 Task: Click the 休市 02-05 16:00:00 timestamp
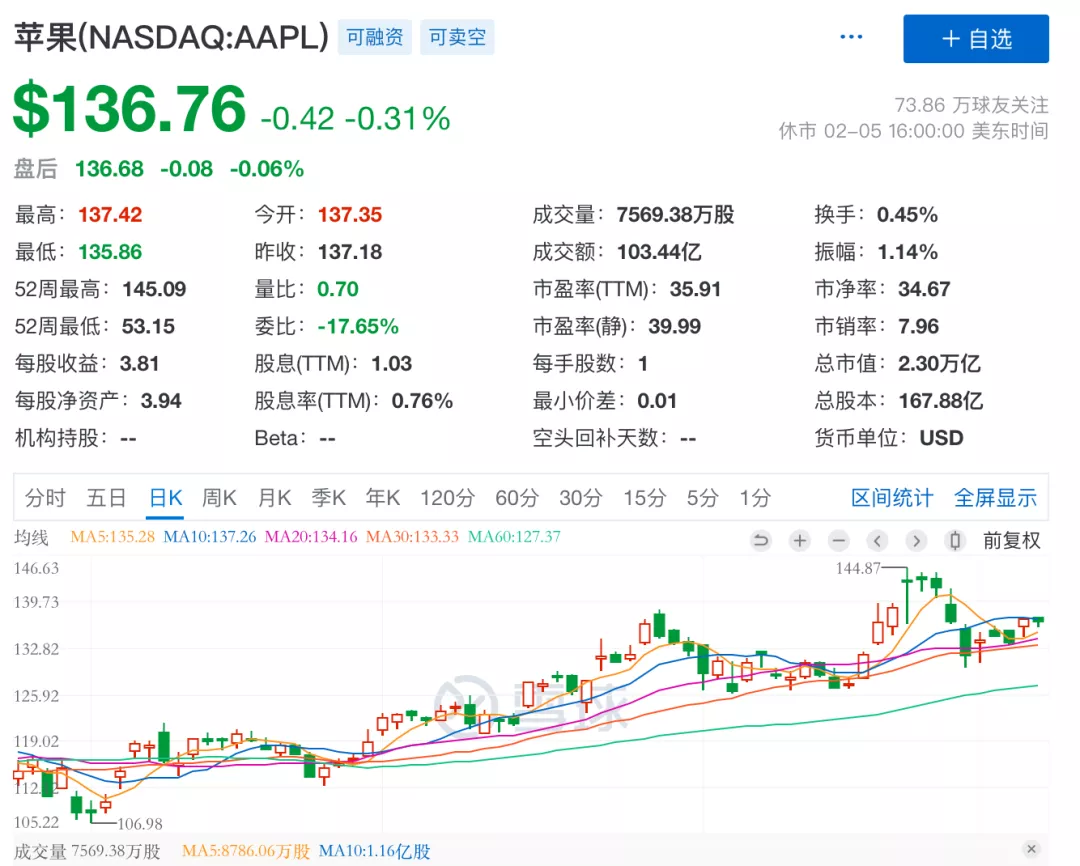[x=913, y=131]
